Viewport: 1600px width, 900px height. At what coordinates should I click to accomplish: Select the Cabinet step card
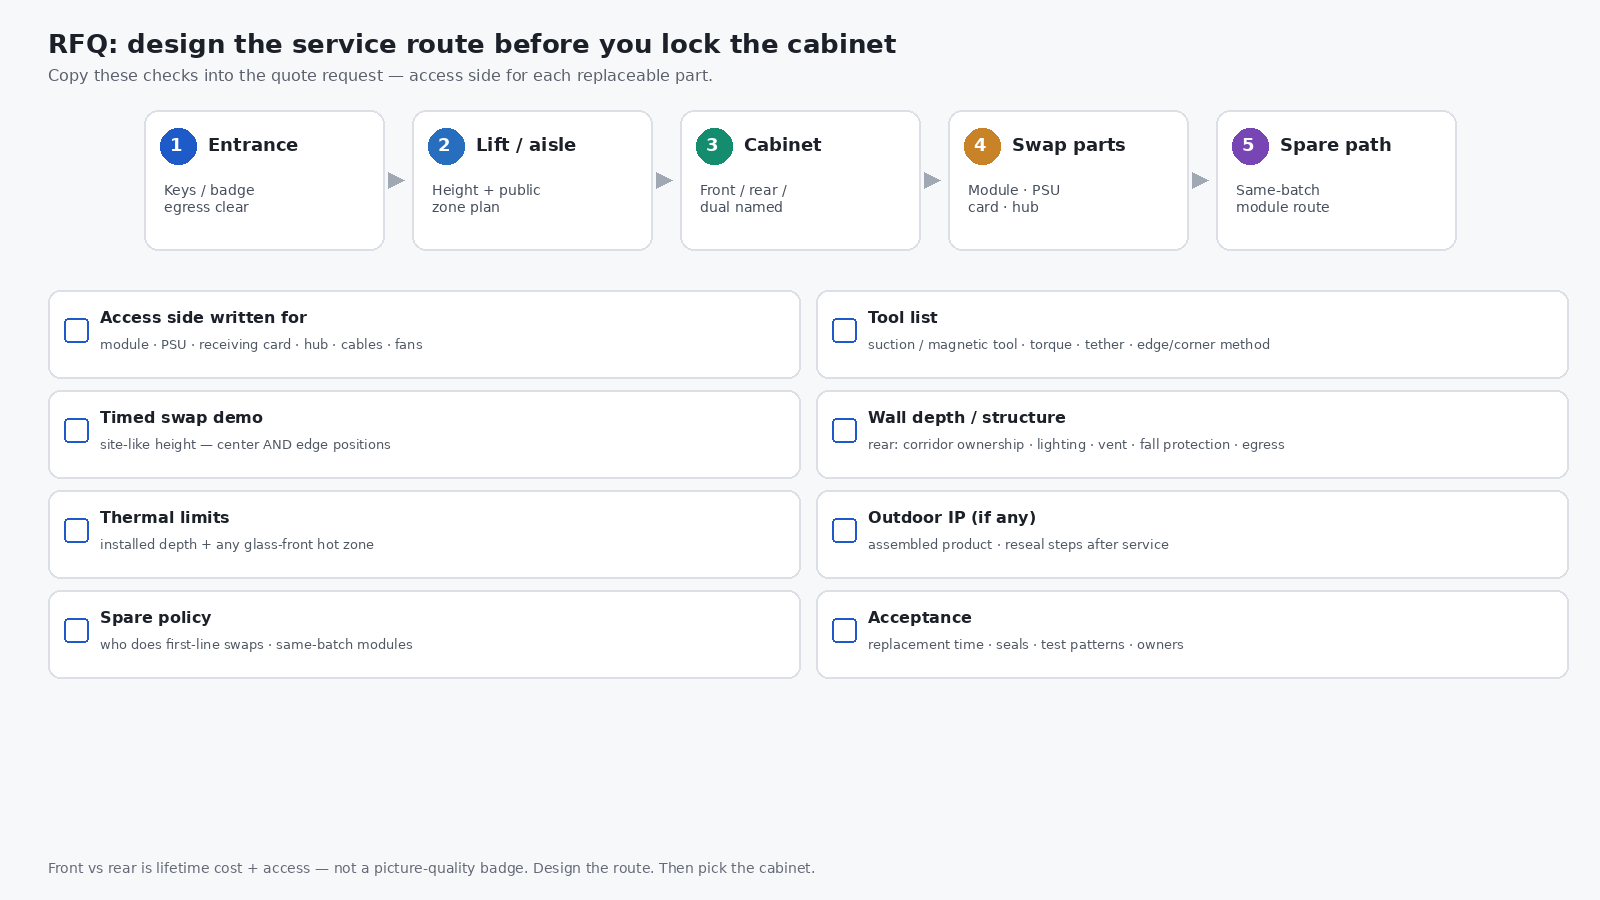point(800,180)
